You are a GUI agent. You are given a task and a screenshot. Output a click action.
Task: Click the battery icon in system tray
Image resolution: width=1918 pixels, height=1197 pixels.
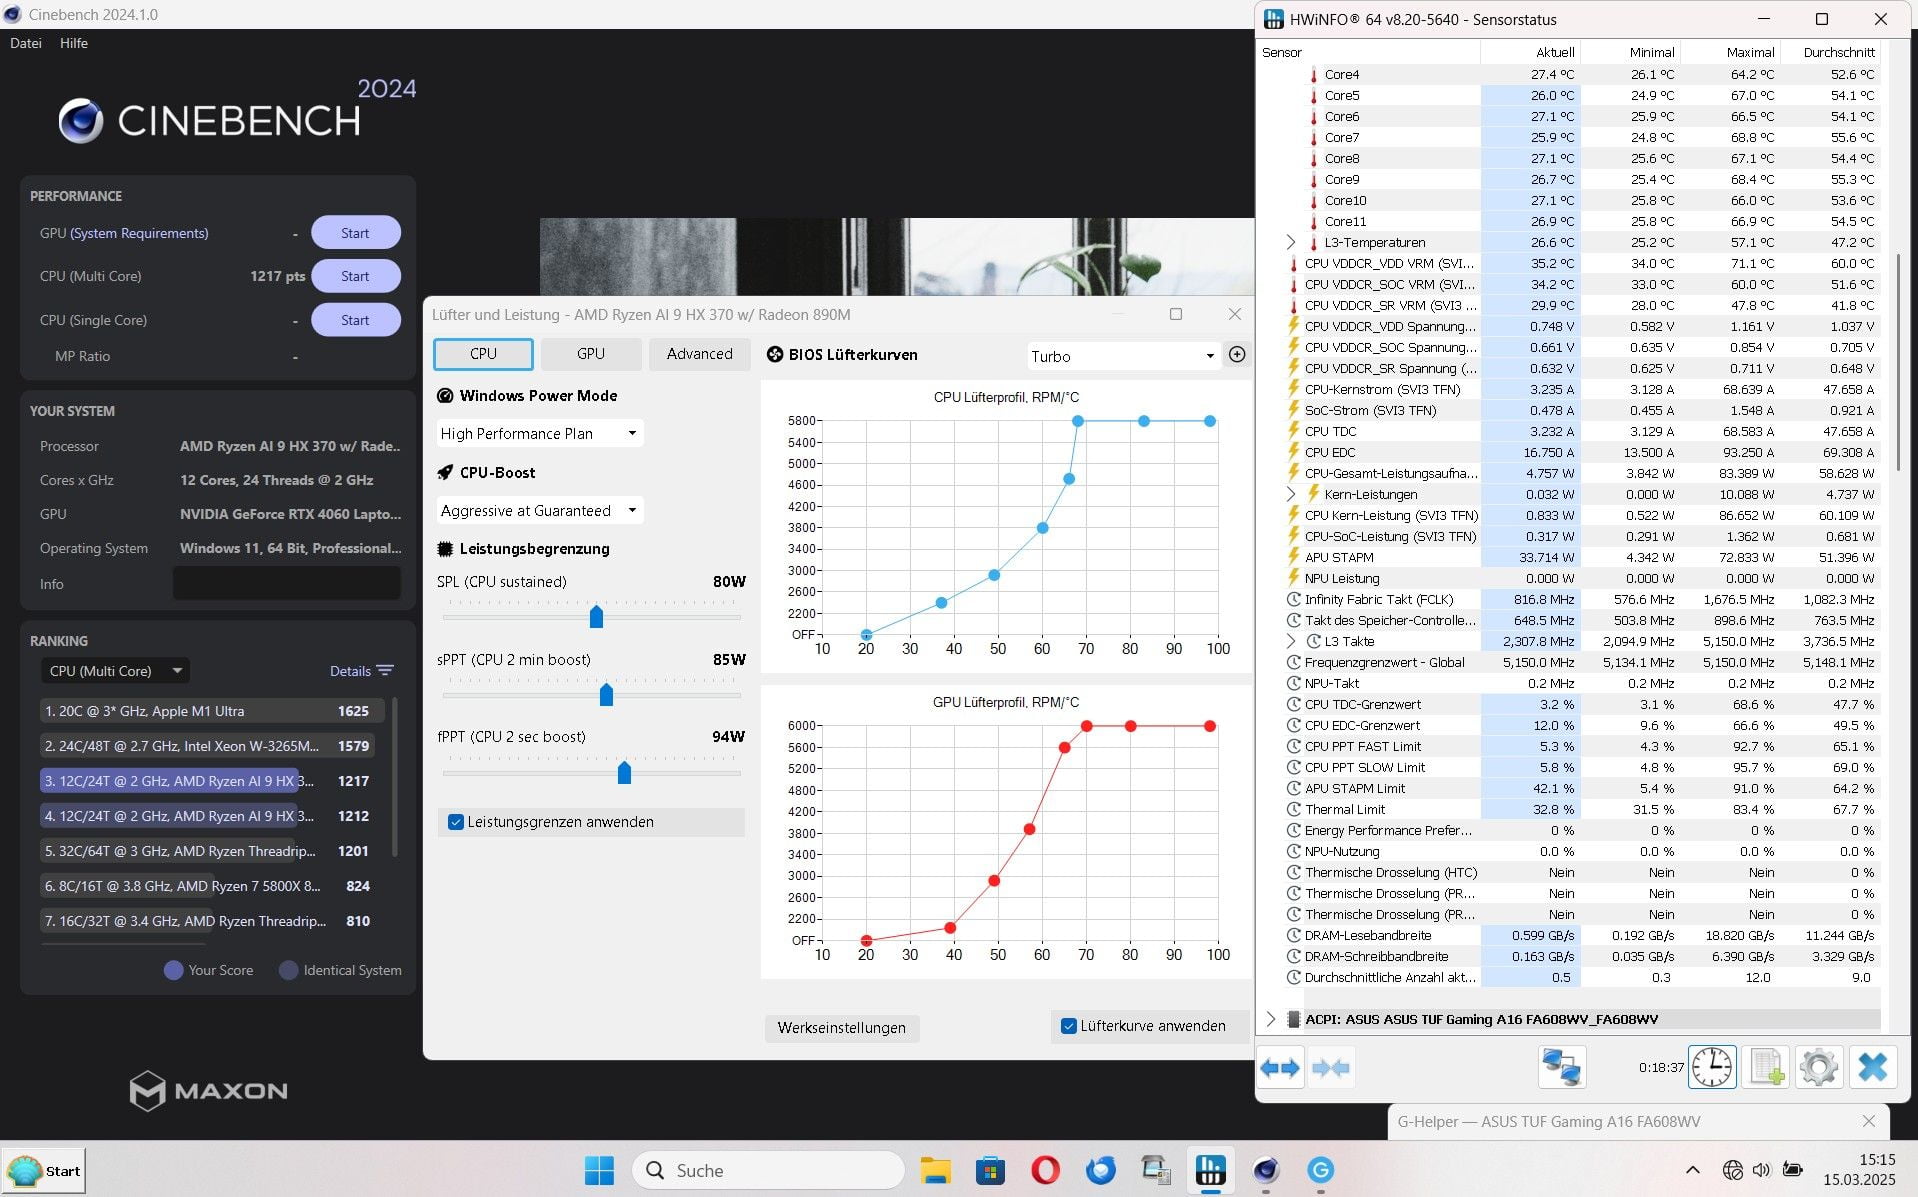pyautogui.click(x=1793, y=1169)
